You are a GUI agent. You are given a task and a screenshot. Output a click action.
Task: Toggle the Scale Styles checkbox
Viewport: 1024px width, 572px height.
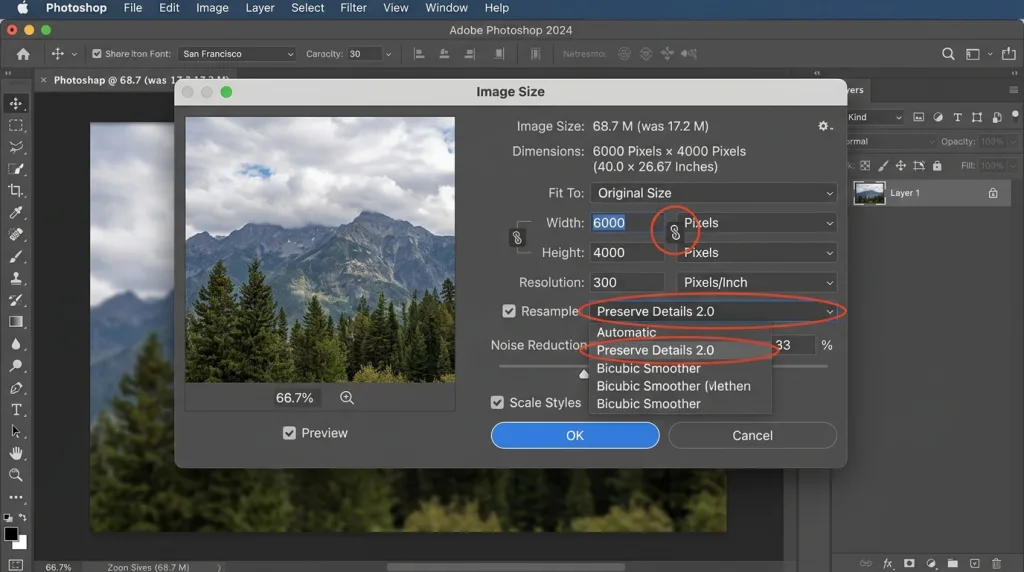tap(497, 403)
